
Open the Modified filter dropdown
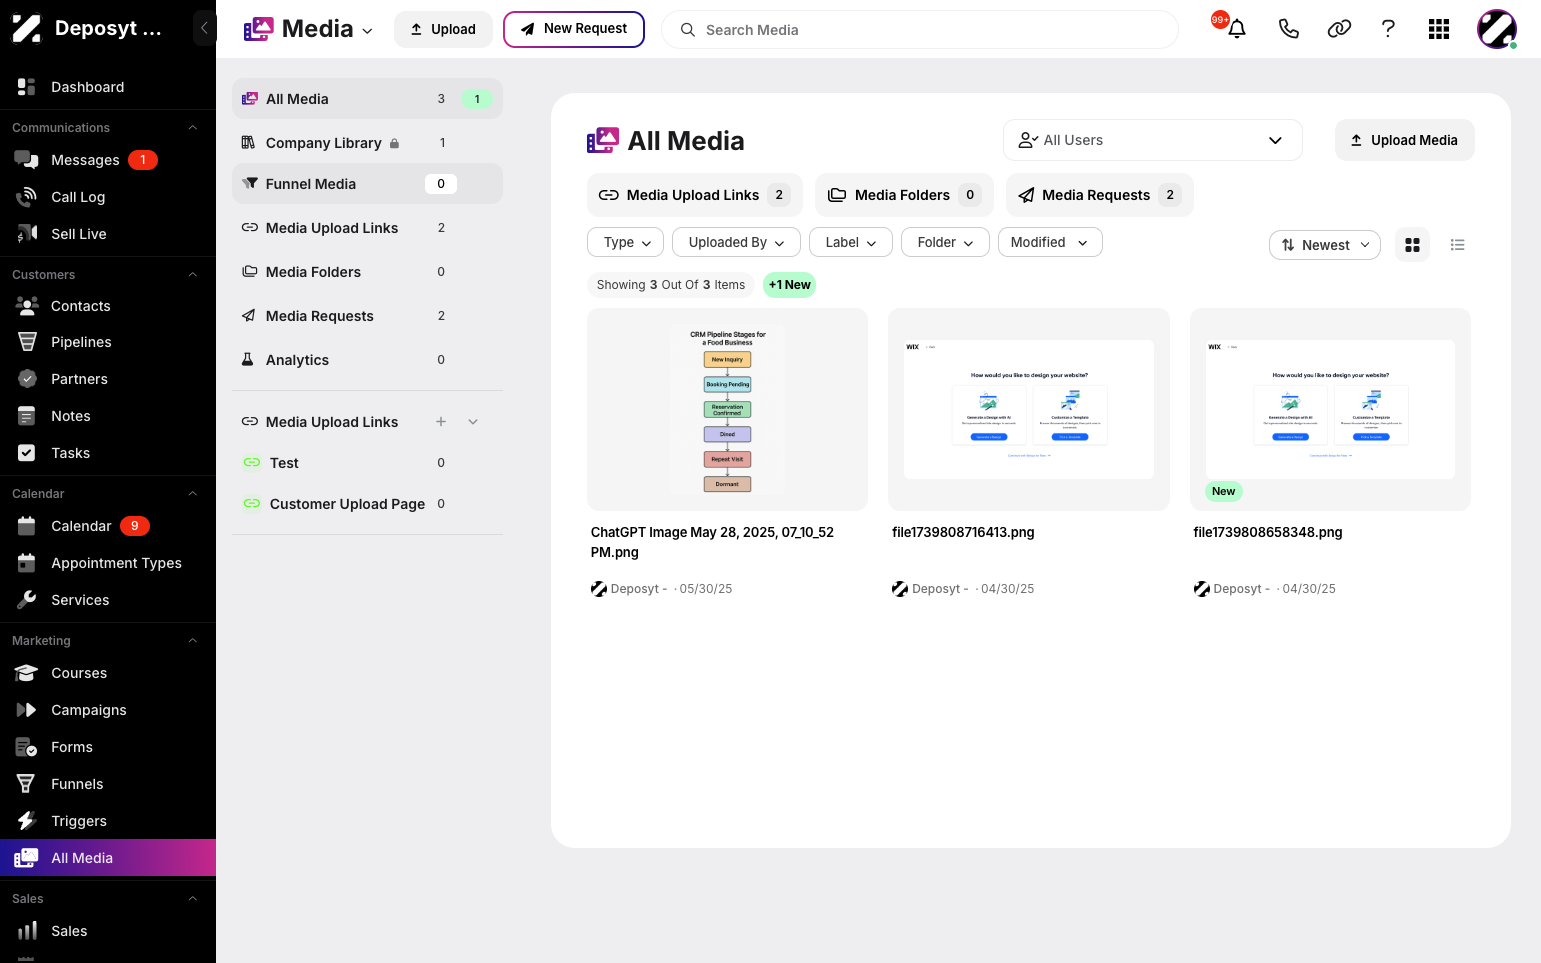(1050, 242)
